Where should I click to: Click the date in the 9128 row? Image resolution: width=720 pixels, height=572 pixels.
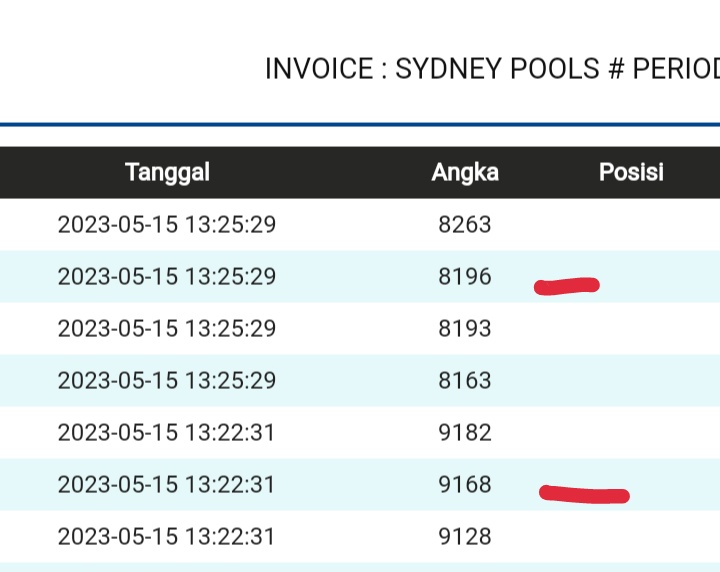166,536
